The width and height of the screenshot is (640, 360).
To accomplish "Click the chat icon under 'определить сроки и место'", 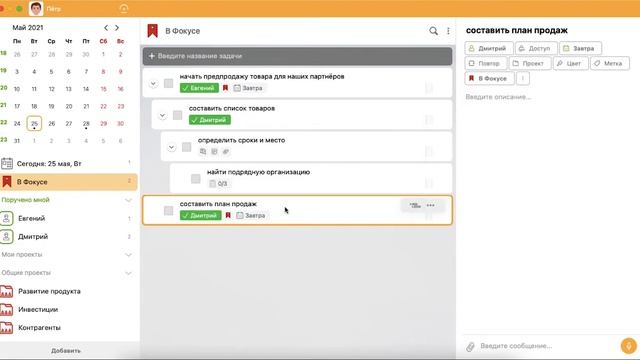I will click(203, 151).
